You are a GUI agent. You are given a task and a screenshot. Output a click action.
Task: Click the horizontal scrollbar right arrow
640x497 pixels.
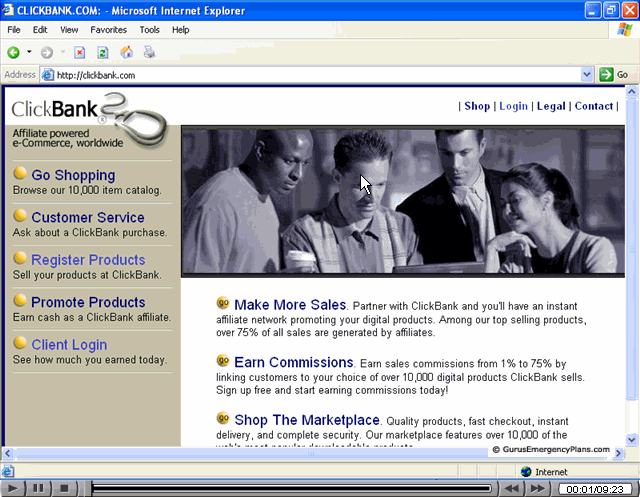click(x=619, y=453)
